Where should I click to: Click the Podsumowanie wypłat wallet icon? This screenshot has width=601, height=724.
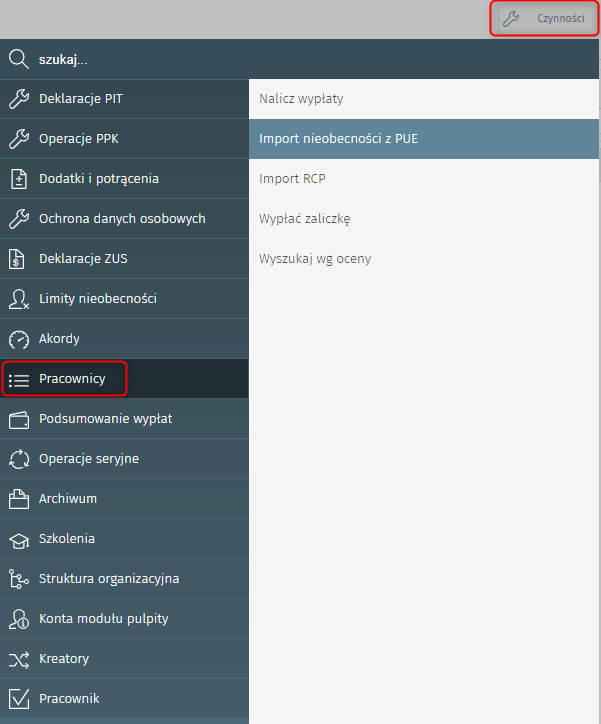coord(19,419)
